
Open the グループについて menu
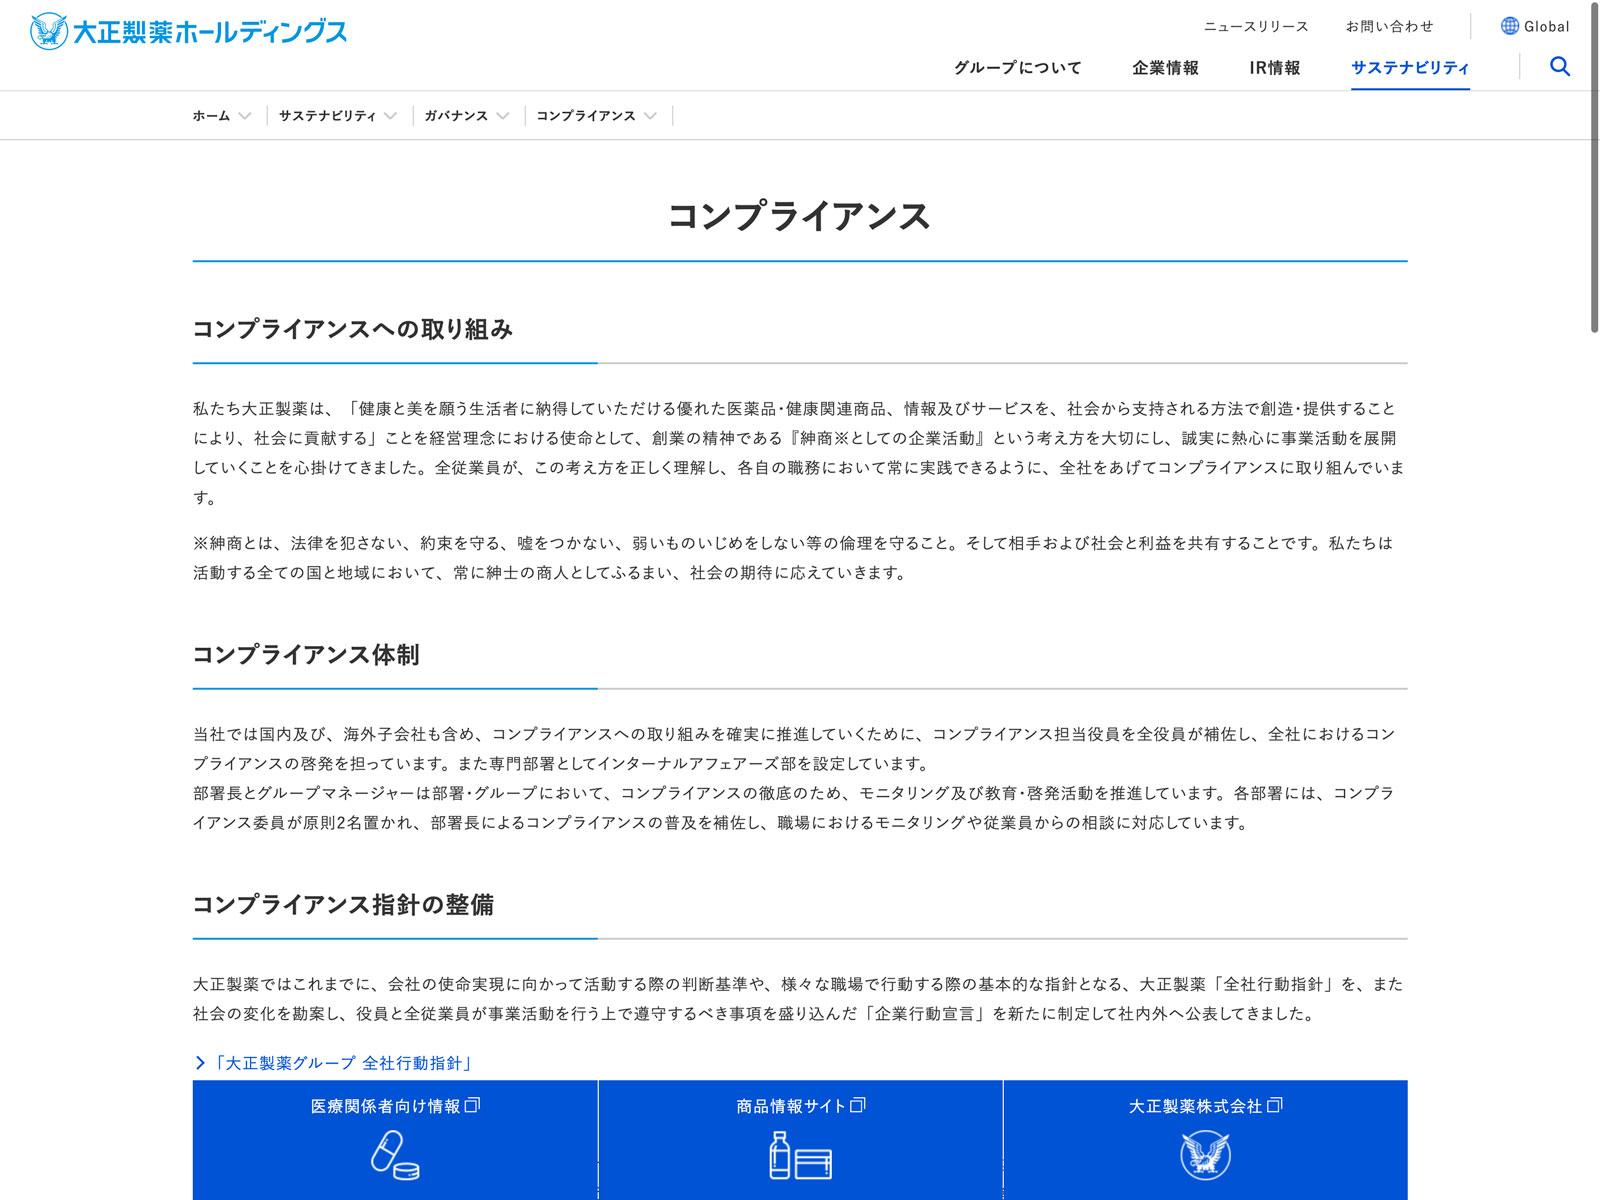click(x=1017, y=68)
